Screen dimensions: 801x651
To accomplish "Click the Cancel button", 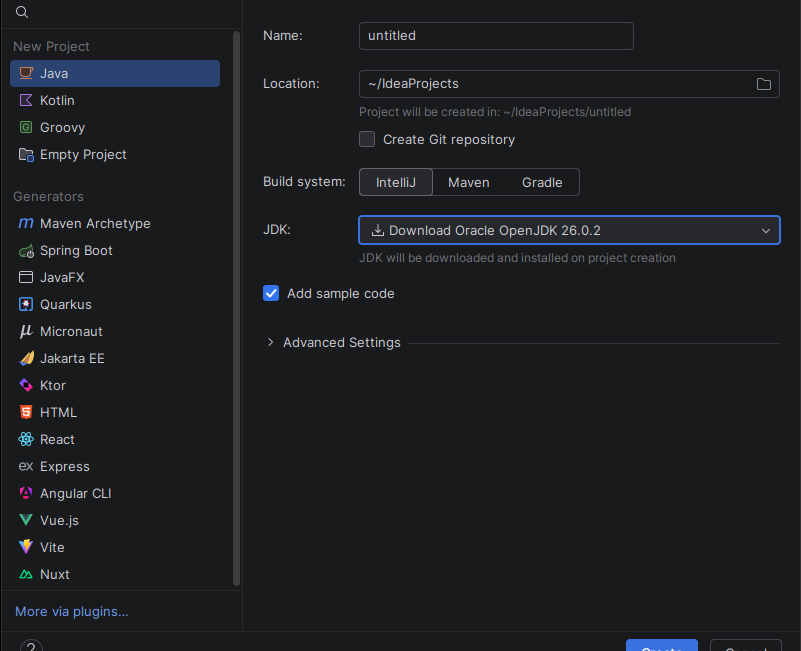I will tap(746, 645).
